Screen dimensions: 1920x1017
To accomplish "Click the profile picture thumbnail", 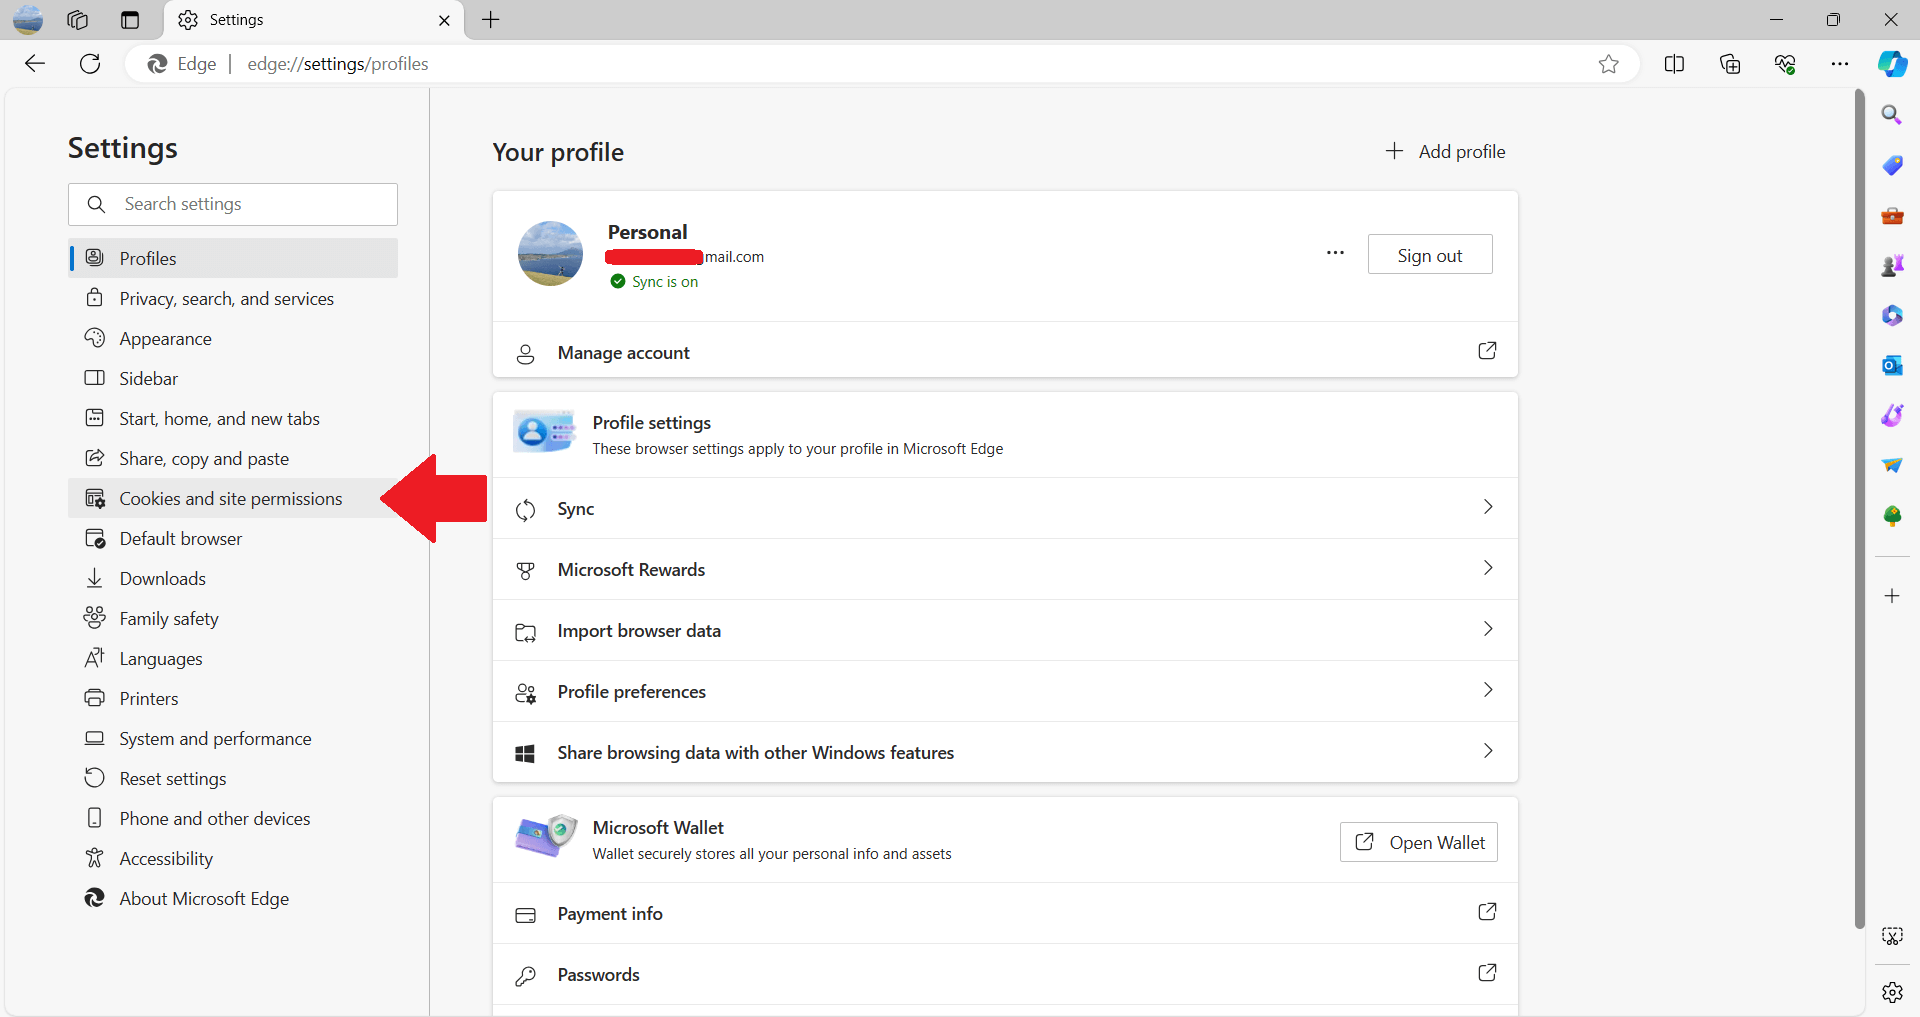I will tap(550, 253).
